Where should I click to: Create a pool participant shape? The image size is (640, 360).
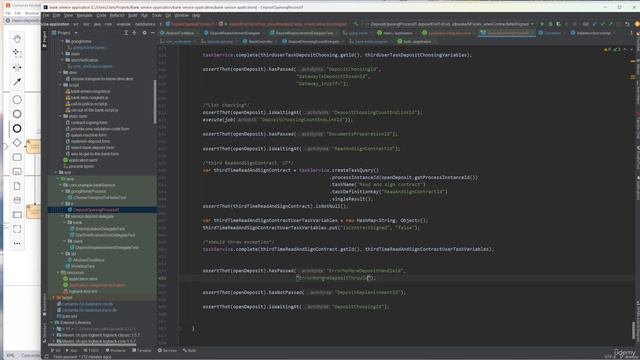coord(17,215)
